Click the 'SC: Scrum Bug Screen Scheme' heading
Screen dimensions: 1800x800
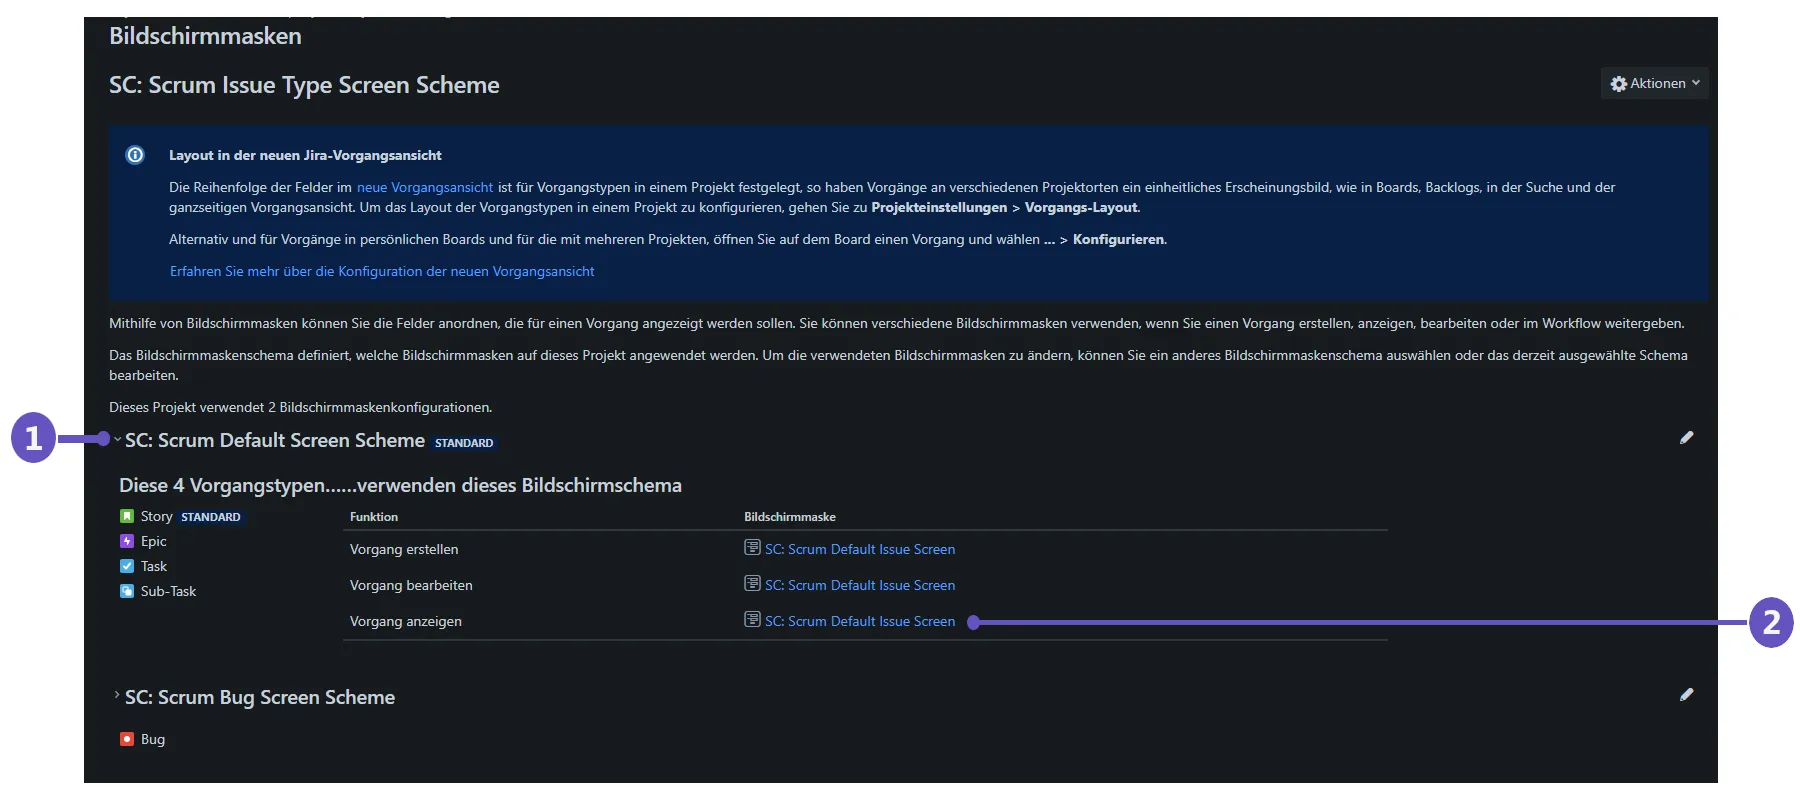click(x=260, y=697)
